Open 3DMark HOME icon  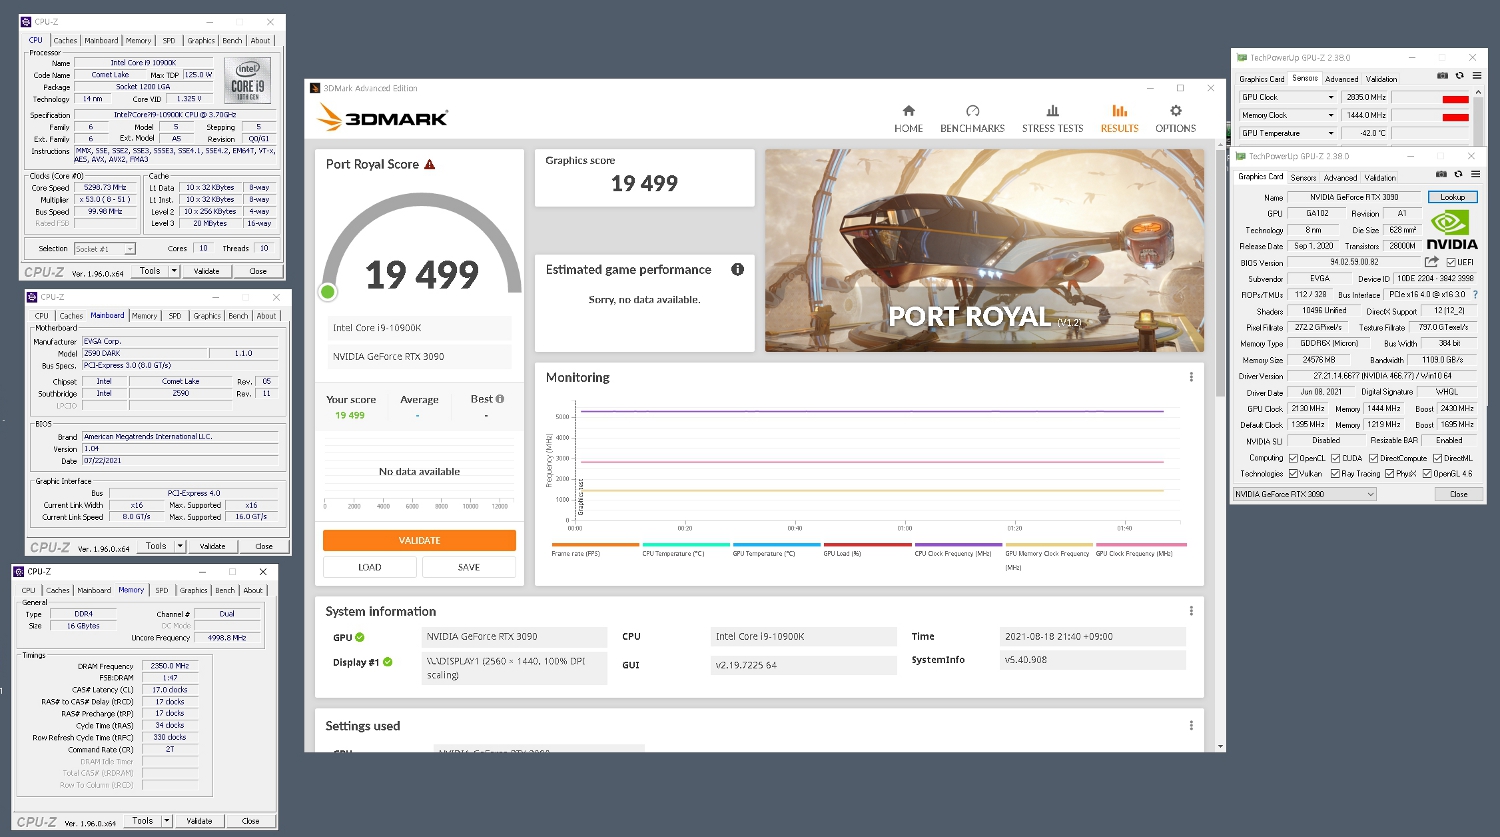[908, 111]
